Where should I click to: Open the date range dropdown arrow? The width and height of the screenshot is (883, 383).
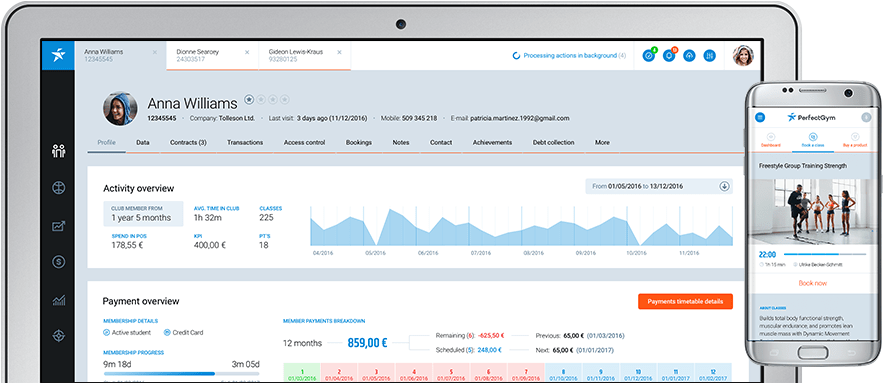(x=724, y=186)
